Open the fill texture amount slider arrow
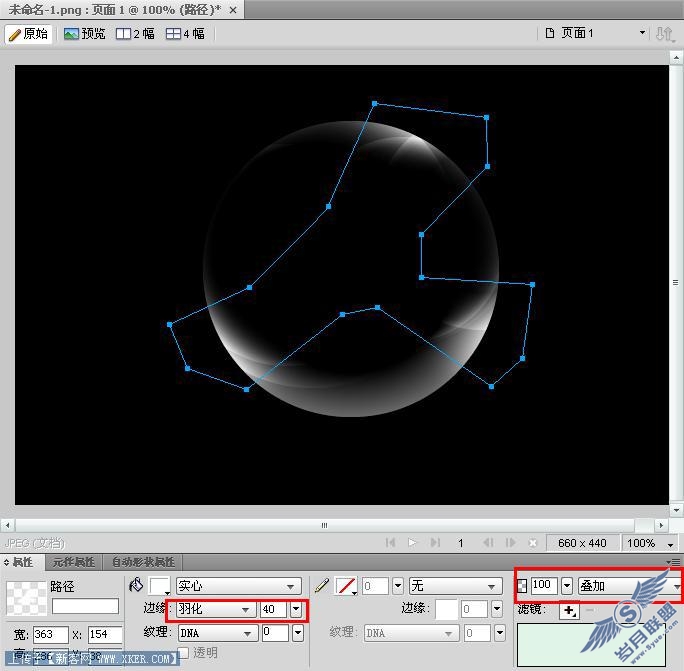Viewport: 684px width, 671px height. [x=298, y=633]
